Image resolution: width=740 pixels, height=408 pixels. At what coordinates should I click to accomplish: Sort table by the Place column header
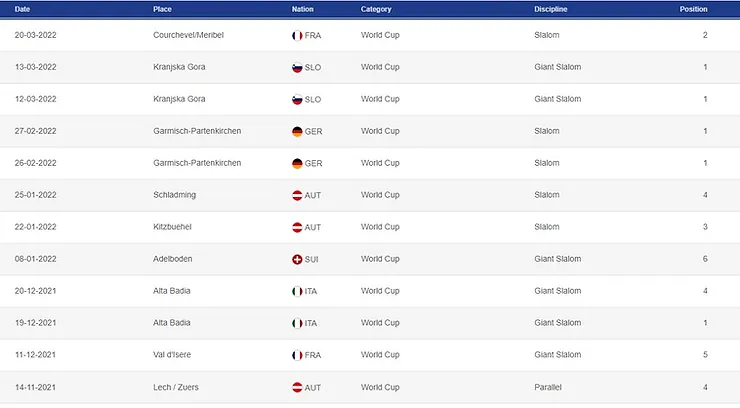tap(162, 9)
